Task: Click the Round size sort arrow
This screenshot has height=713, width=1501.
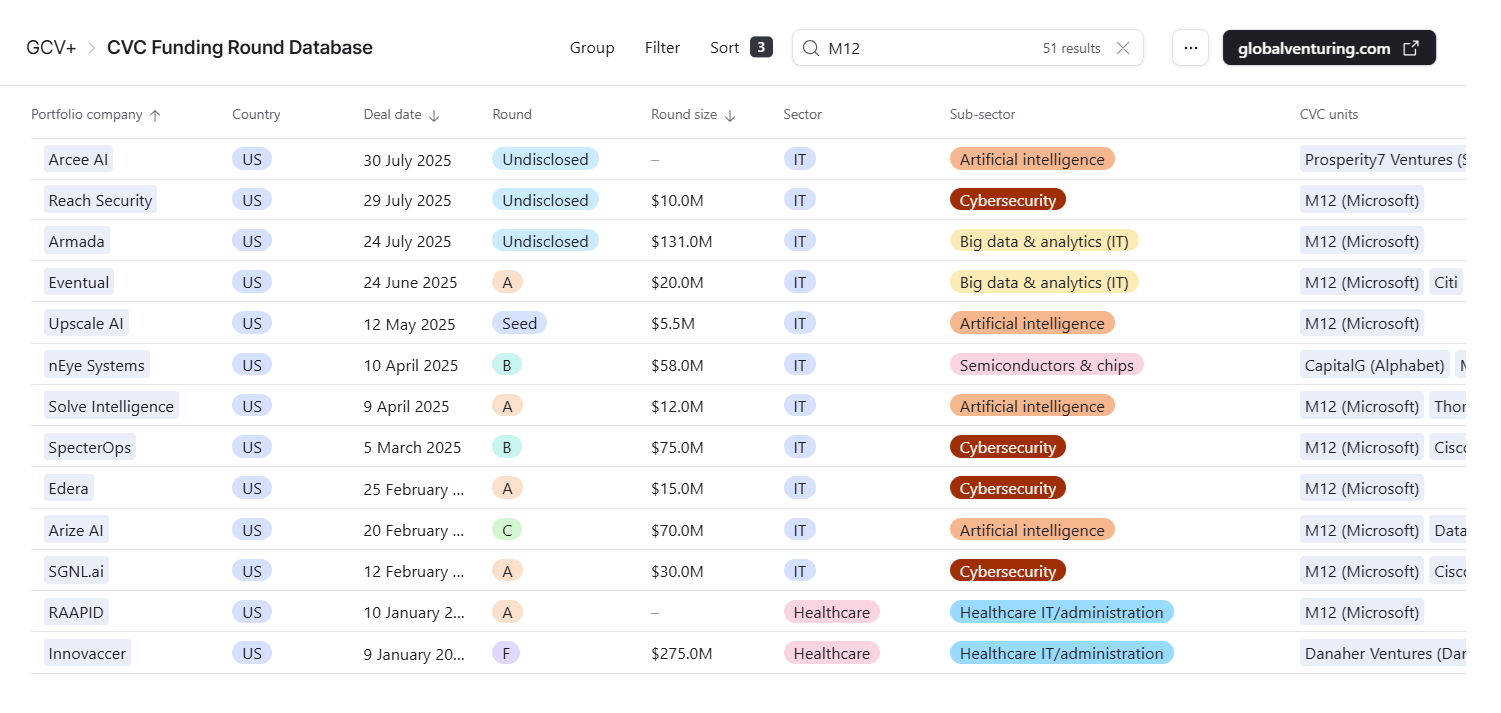Action: (x=730, y=115)
